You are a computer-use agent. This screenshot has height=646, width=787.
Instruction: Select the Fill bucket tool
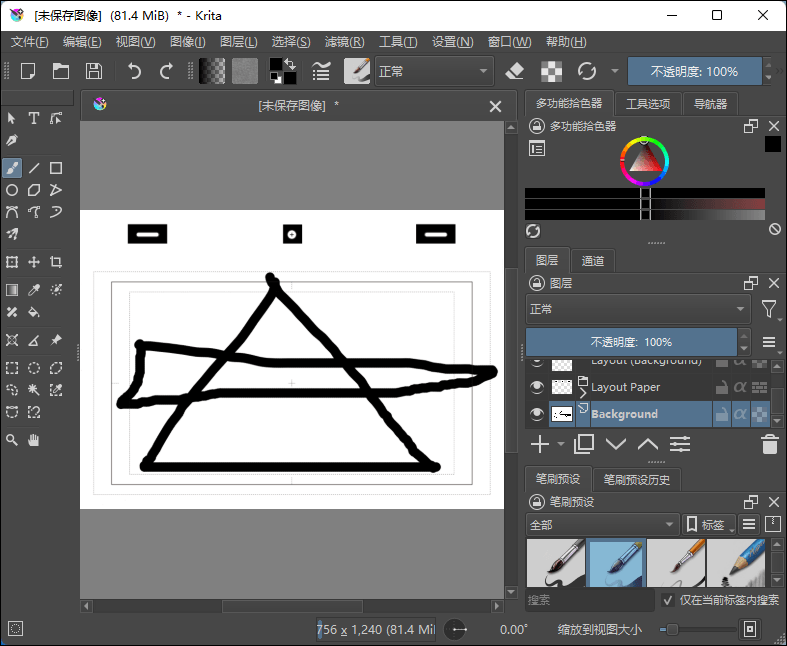pos(34,312)
